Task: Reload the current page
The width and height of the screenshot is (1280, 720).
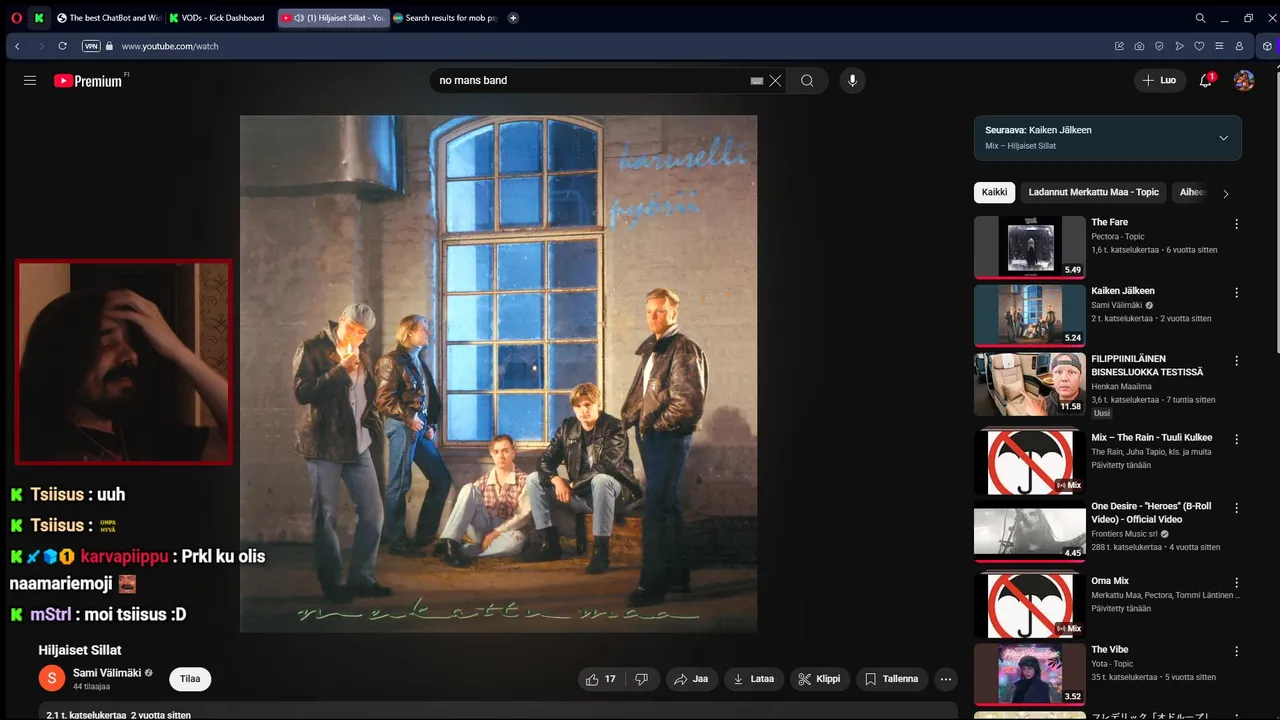Action: click(x=62, y=46)
